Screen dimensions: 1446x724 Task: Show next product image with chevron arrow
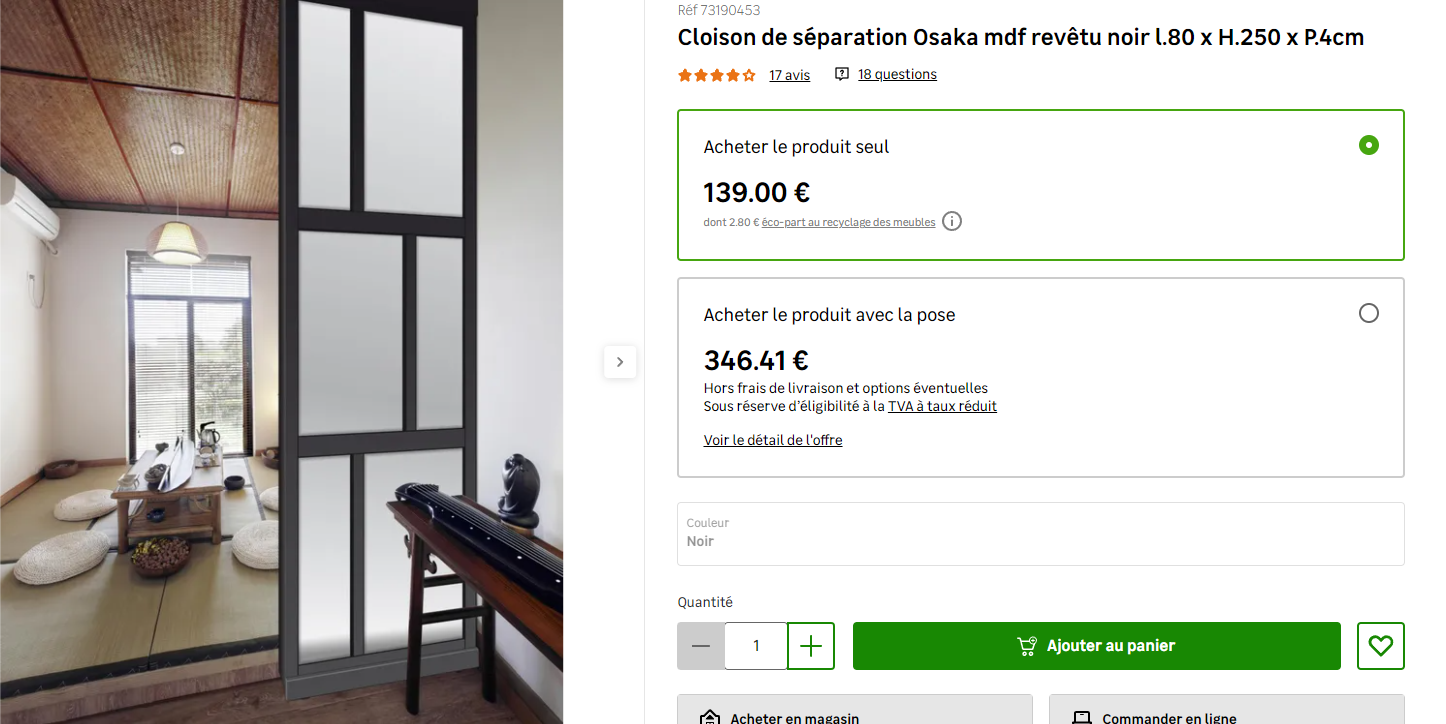click(620, 362)
